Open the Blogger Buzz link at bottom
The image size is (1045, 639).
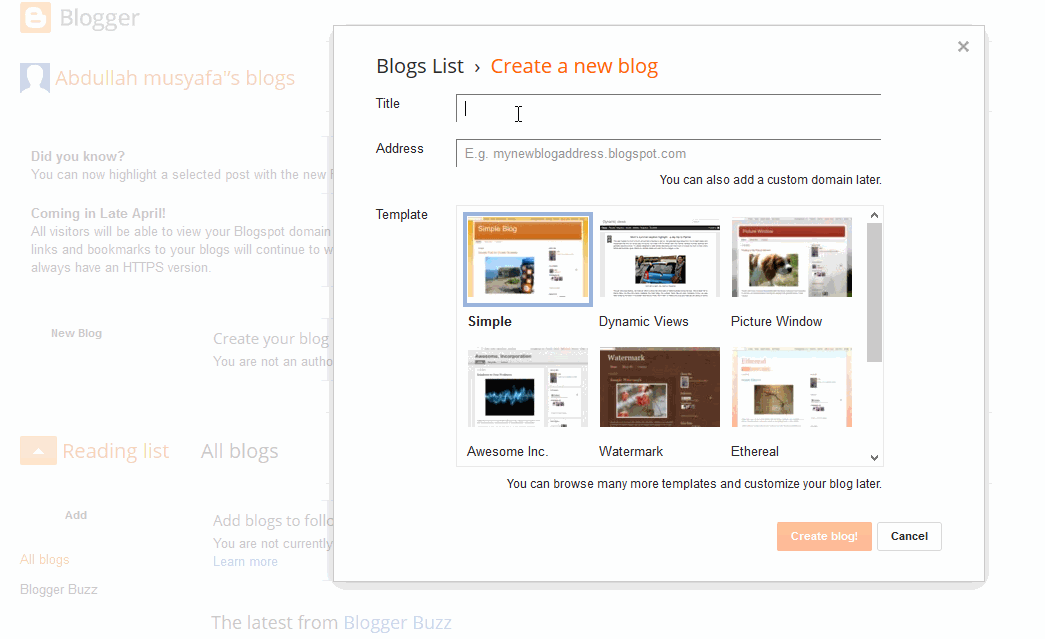(397, 622)
